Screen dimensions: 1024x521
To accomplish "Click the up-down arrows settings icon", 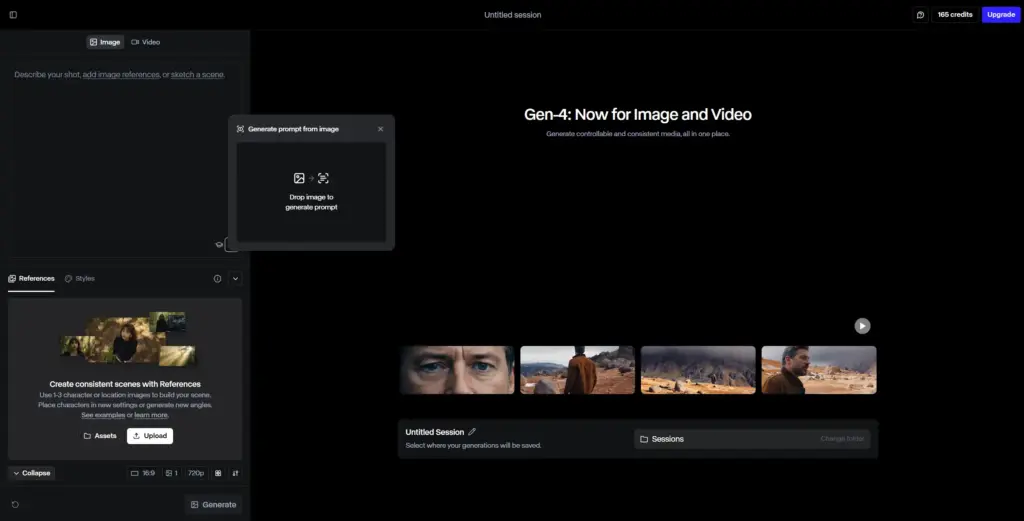I will [235, 473].
